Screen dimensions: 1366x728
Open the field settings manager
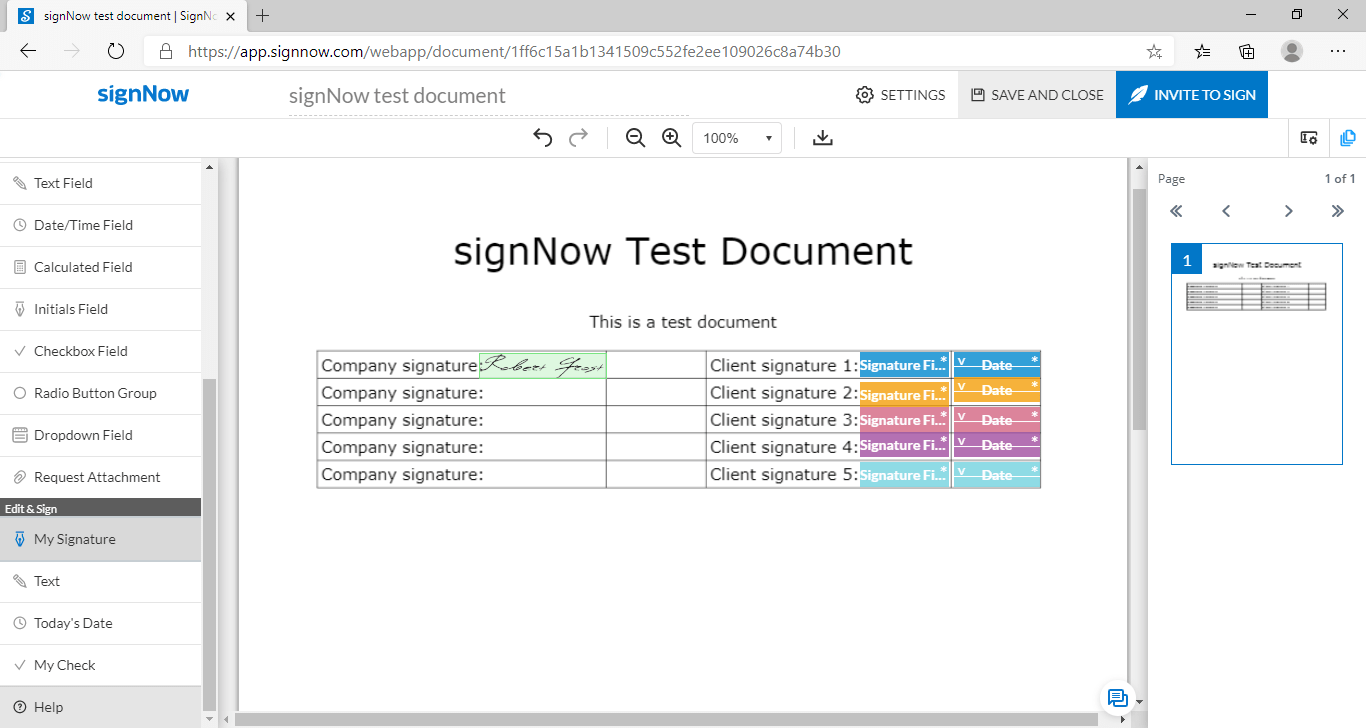click(1308, 138)
